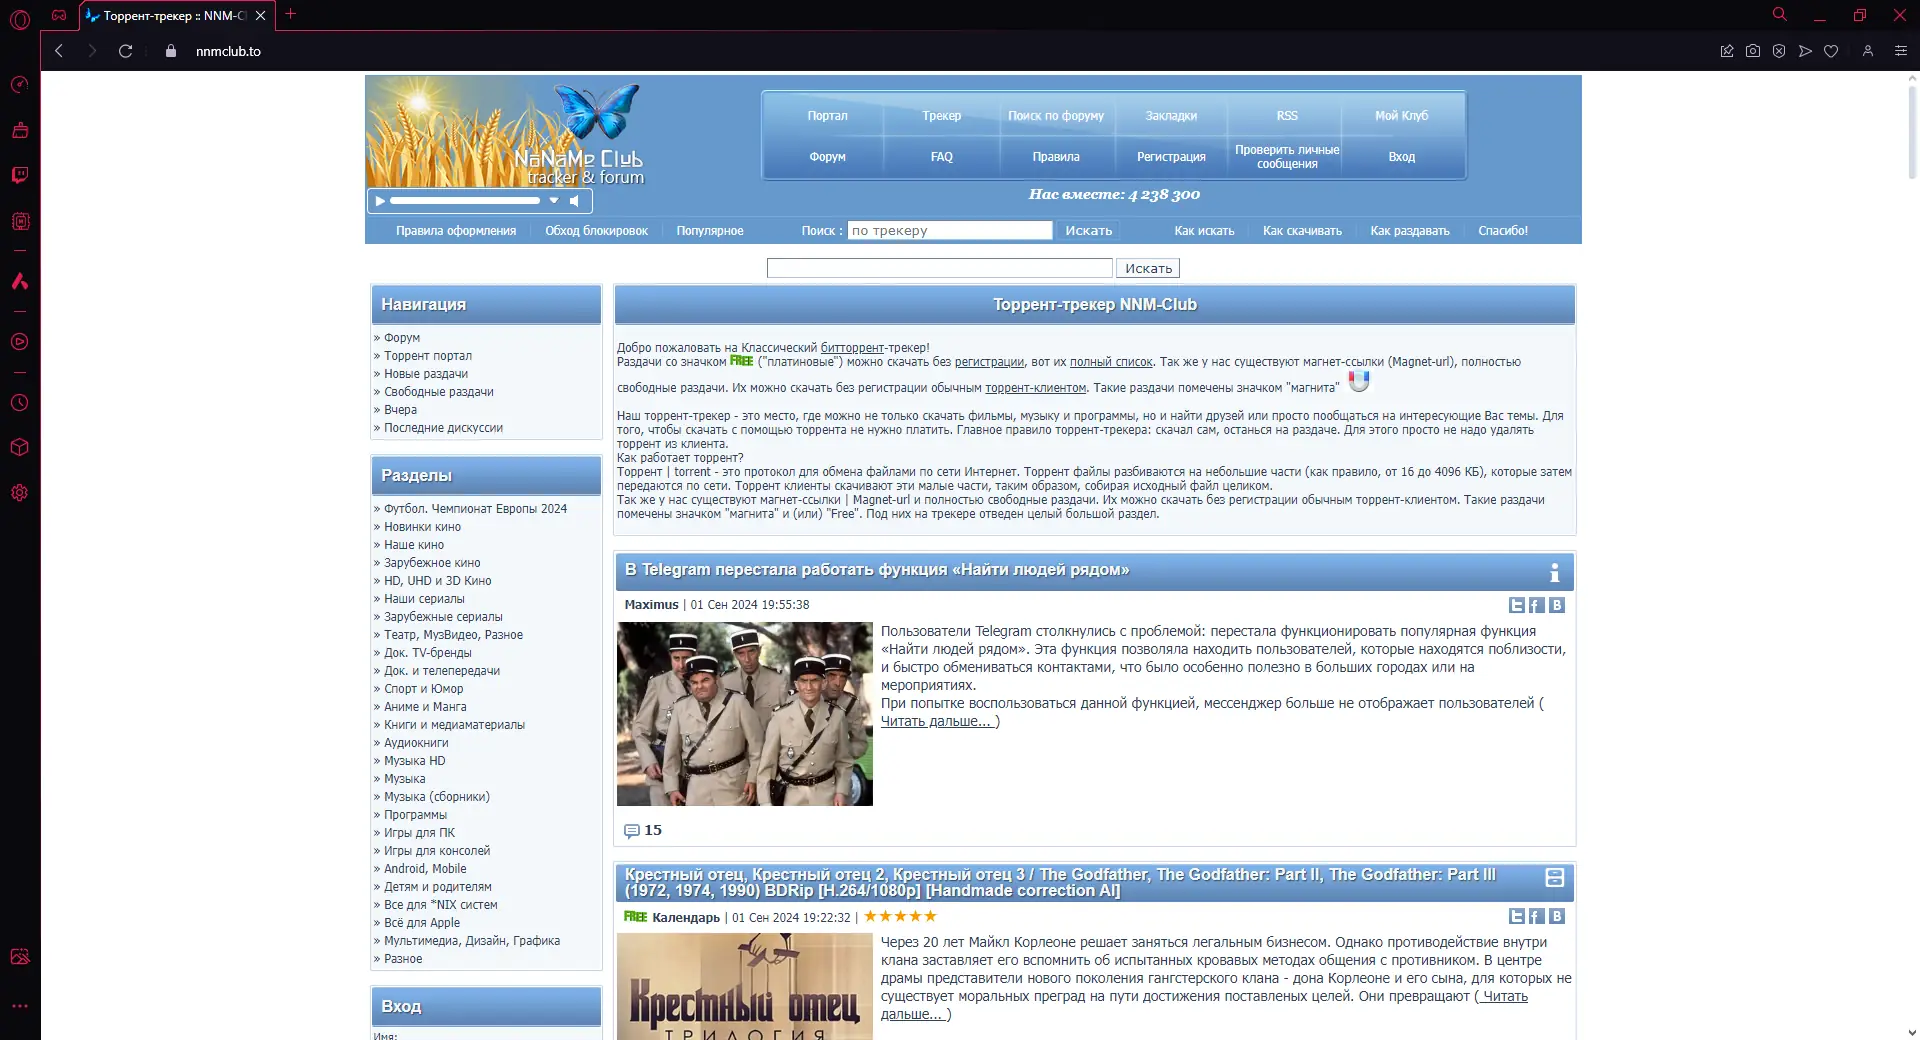The height and width of the screenshot is (1040, 1920).
Task: Click the category icon on Godfather post header
Action: click(x=1555, y=878)
